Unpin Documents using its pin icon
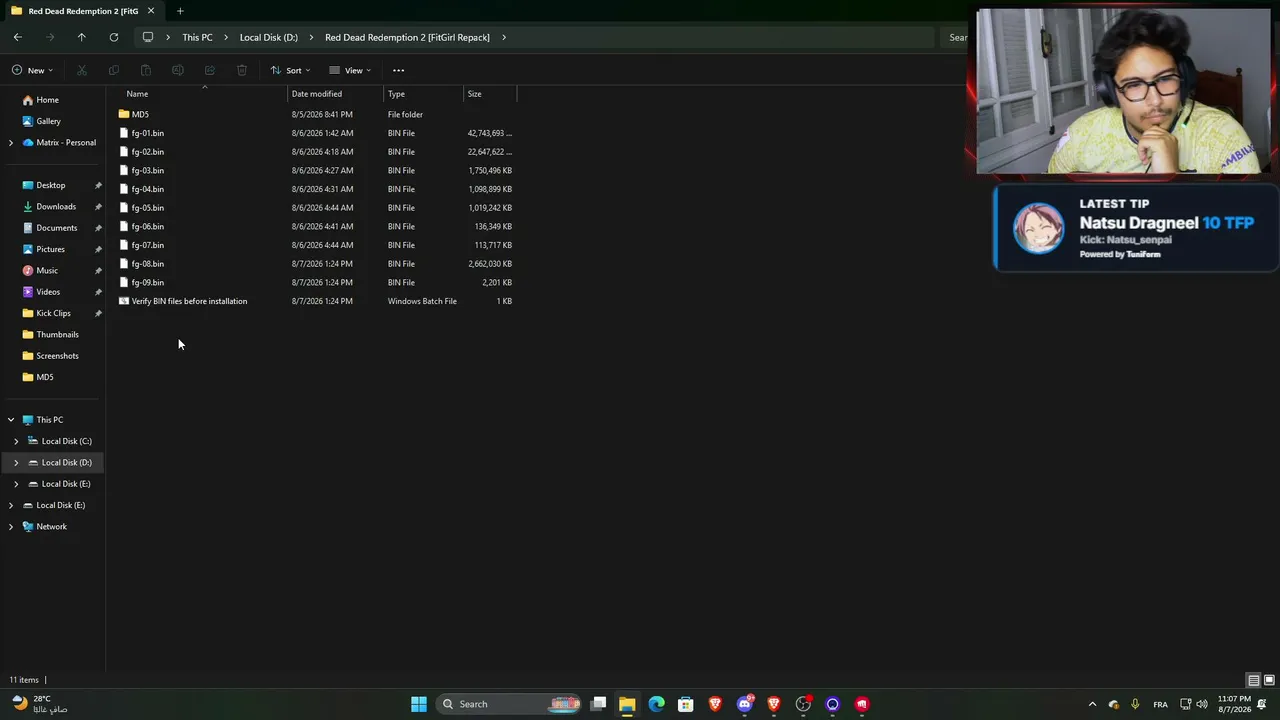This screenshot has width=1280, height=720. pos(98,228)
